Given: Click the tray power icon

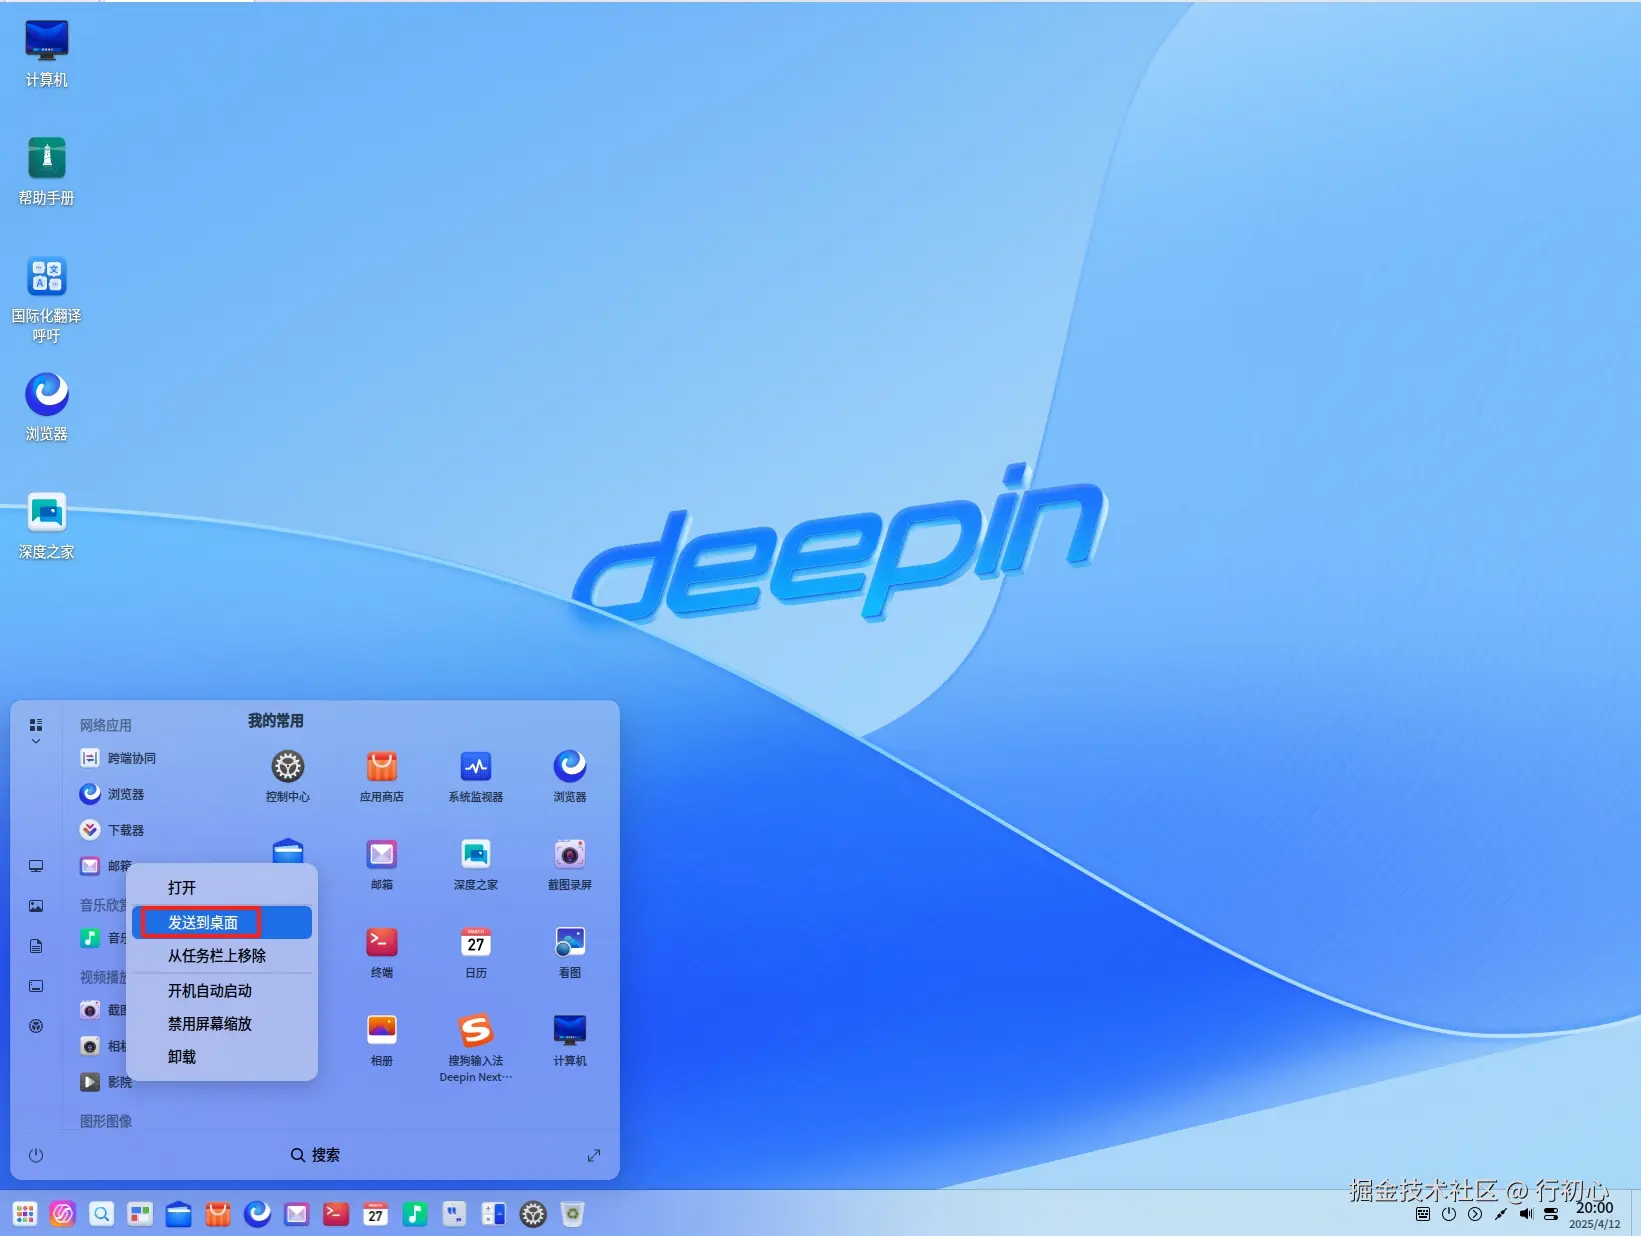Looking at the screenshot, I should pyautogui.click(x=1449, y=1214).
